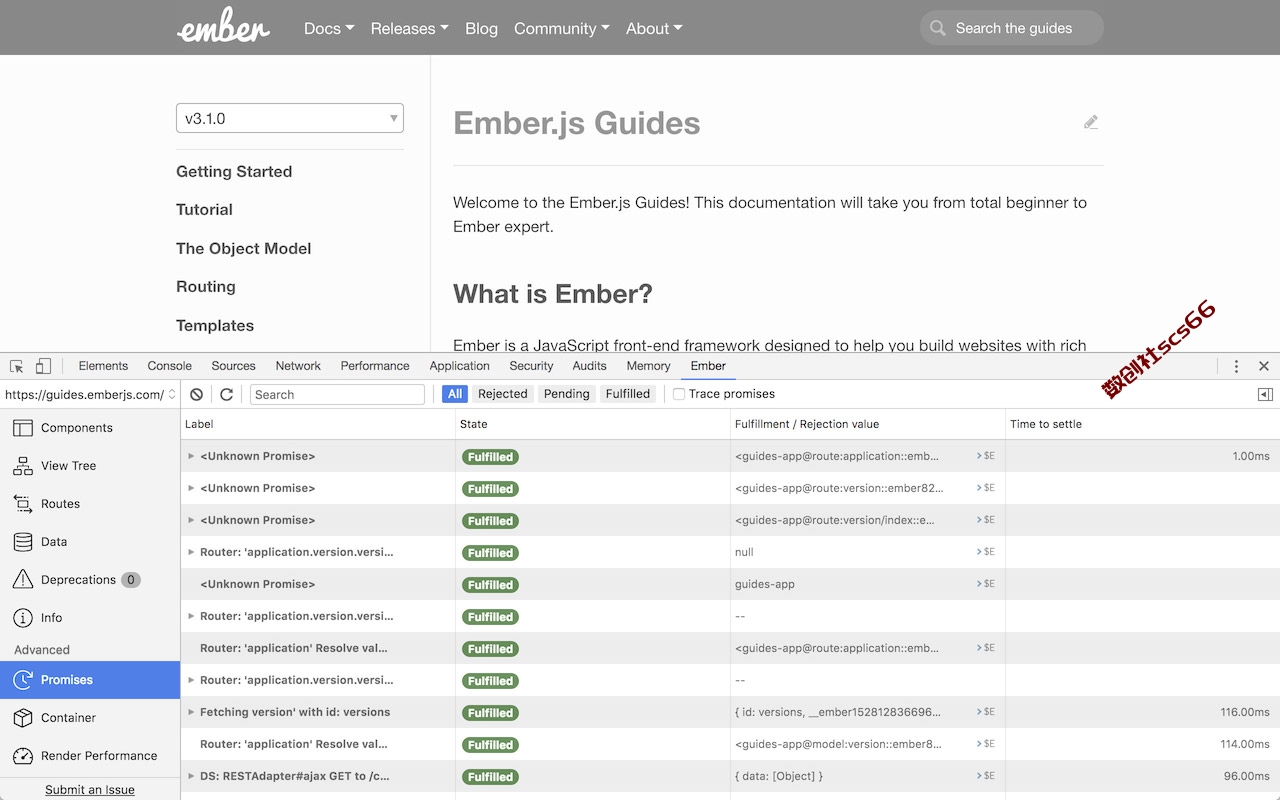Enable Trace promises checkbox

pyautogui.click(x=679, y=394)
